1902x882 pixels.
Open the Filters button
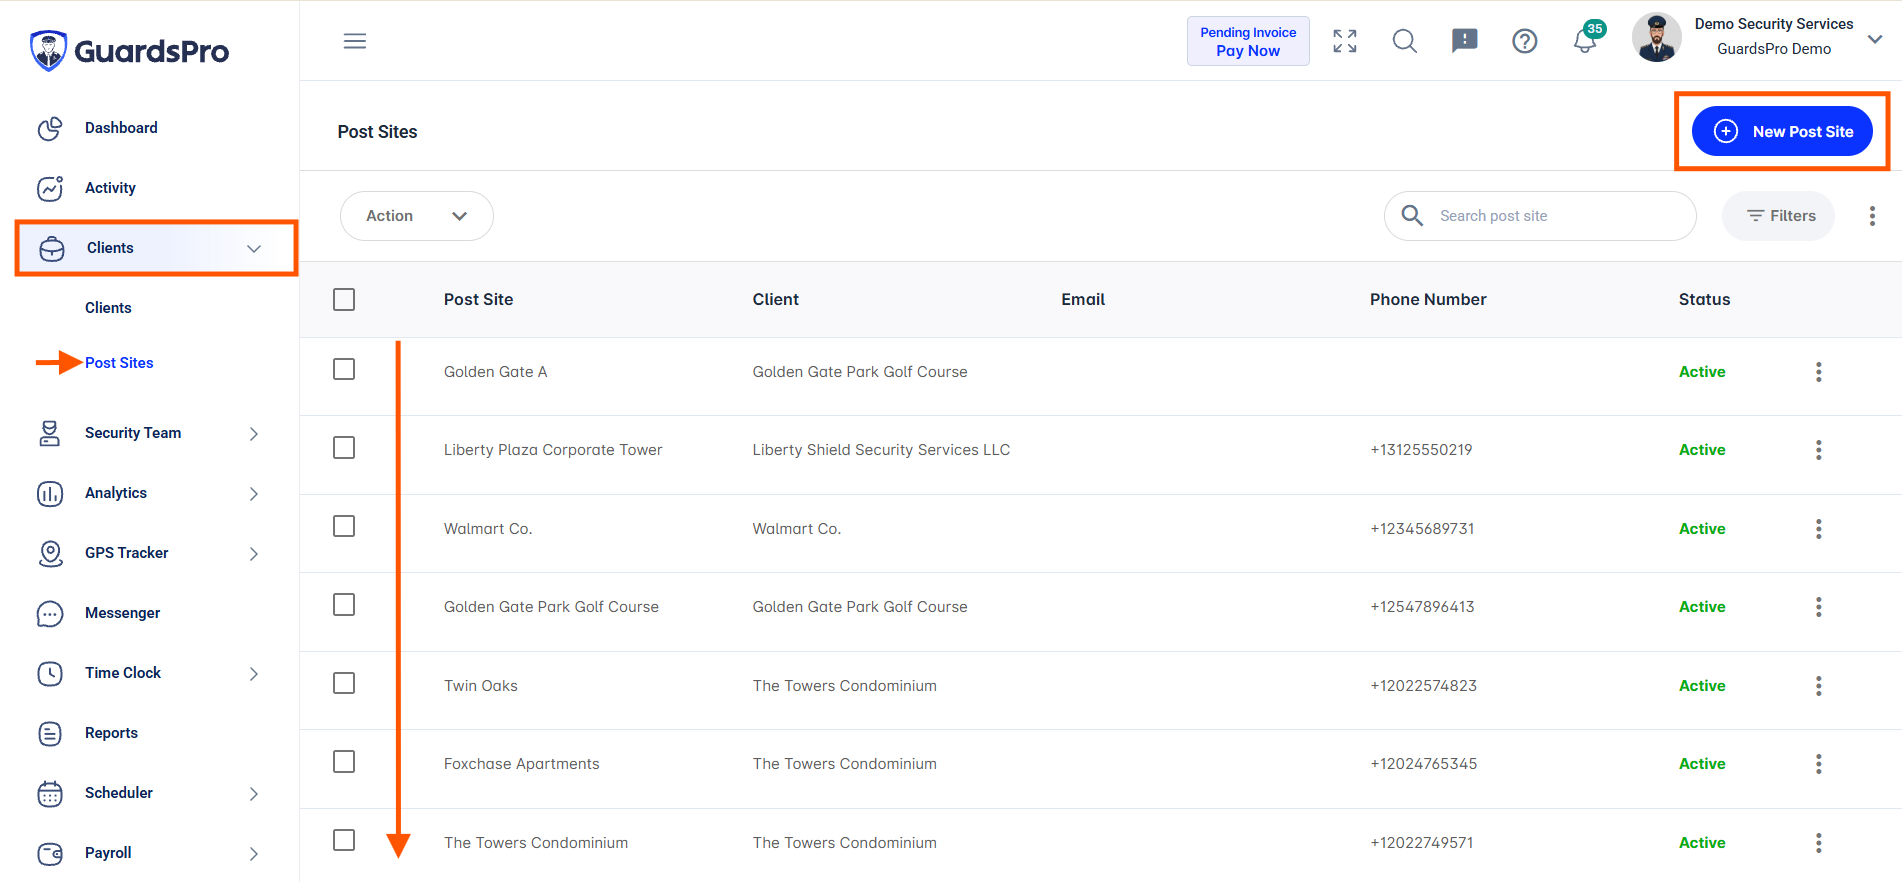pyautogui.click(x=1778, y=216)
